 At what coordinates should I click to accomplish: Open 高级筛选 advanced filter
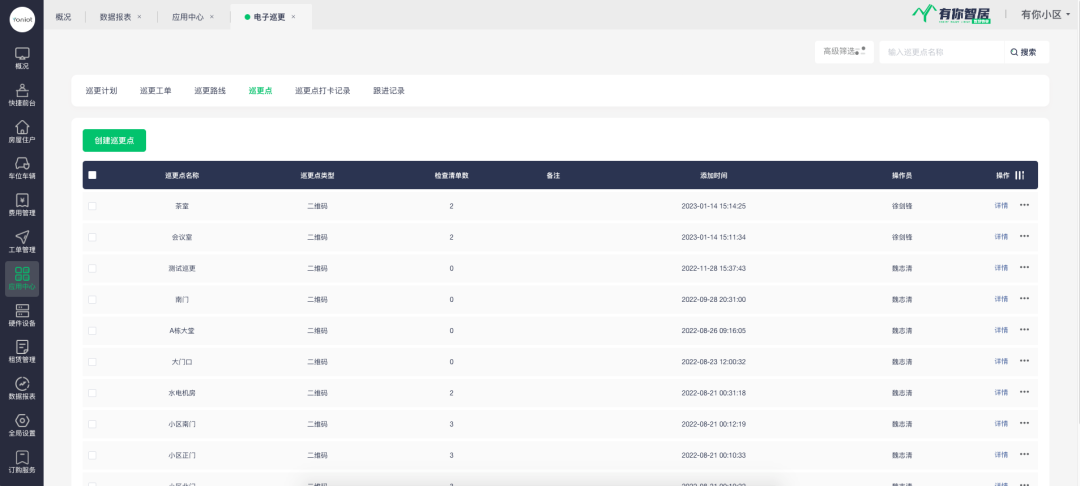(x=843, y=52)
